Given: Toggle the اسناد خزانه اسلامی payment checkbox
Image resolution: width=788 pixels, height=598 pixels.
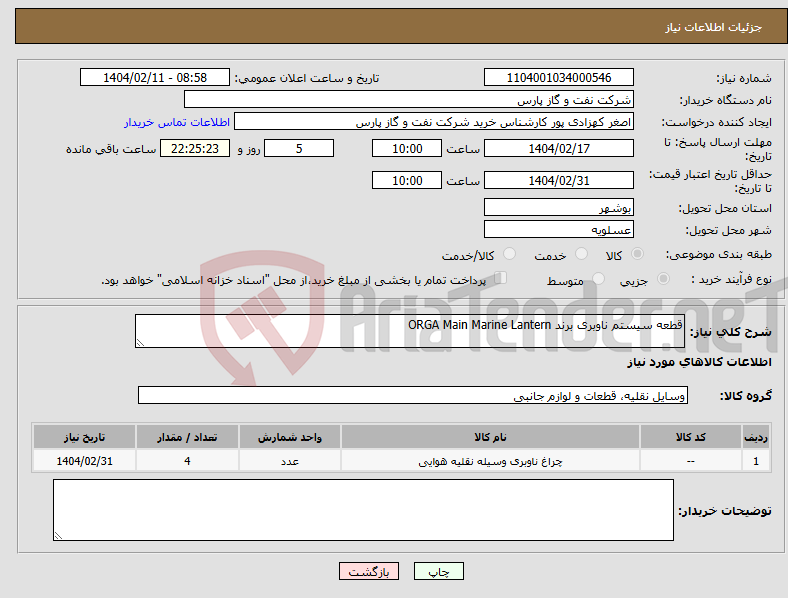Looking at the screenshot, I should coord(501,277).
